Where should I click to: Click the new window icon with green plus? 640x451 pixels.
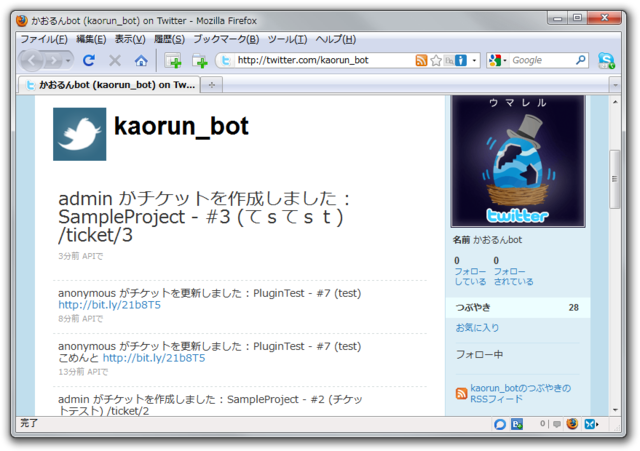tap(173, 61)
